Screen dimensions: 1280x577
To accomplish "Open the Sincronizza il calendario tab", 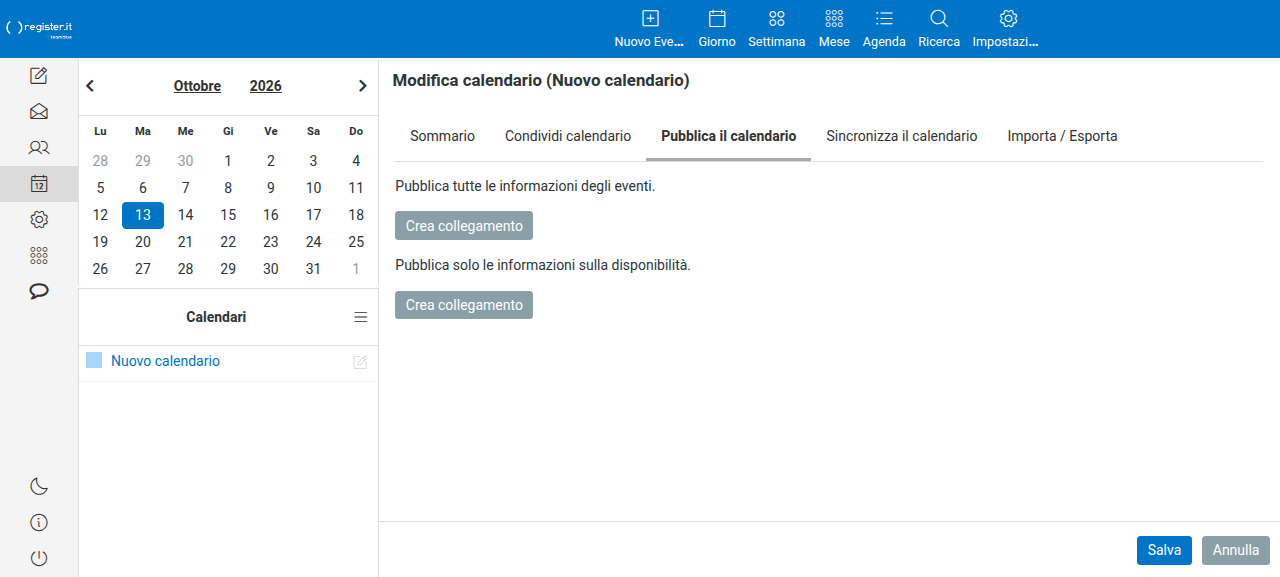I will [902, 136].
